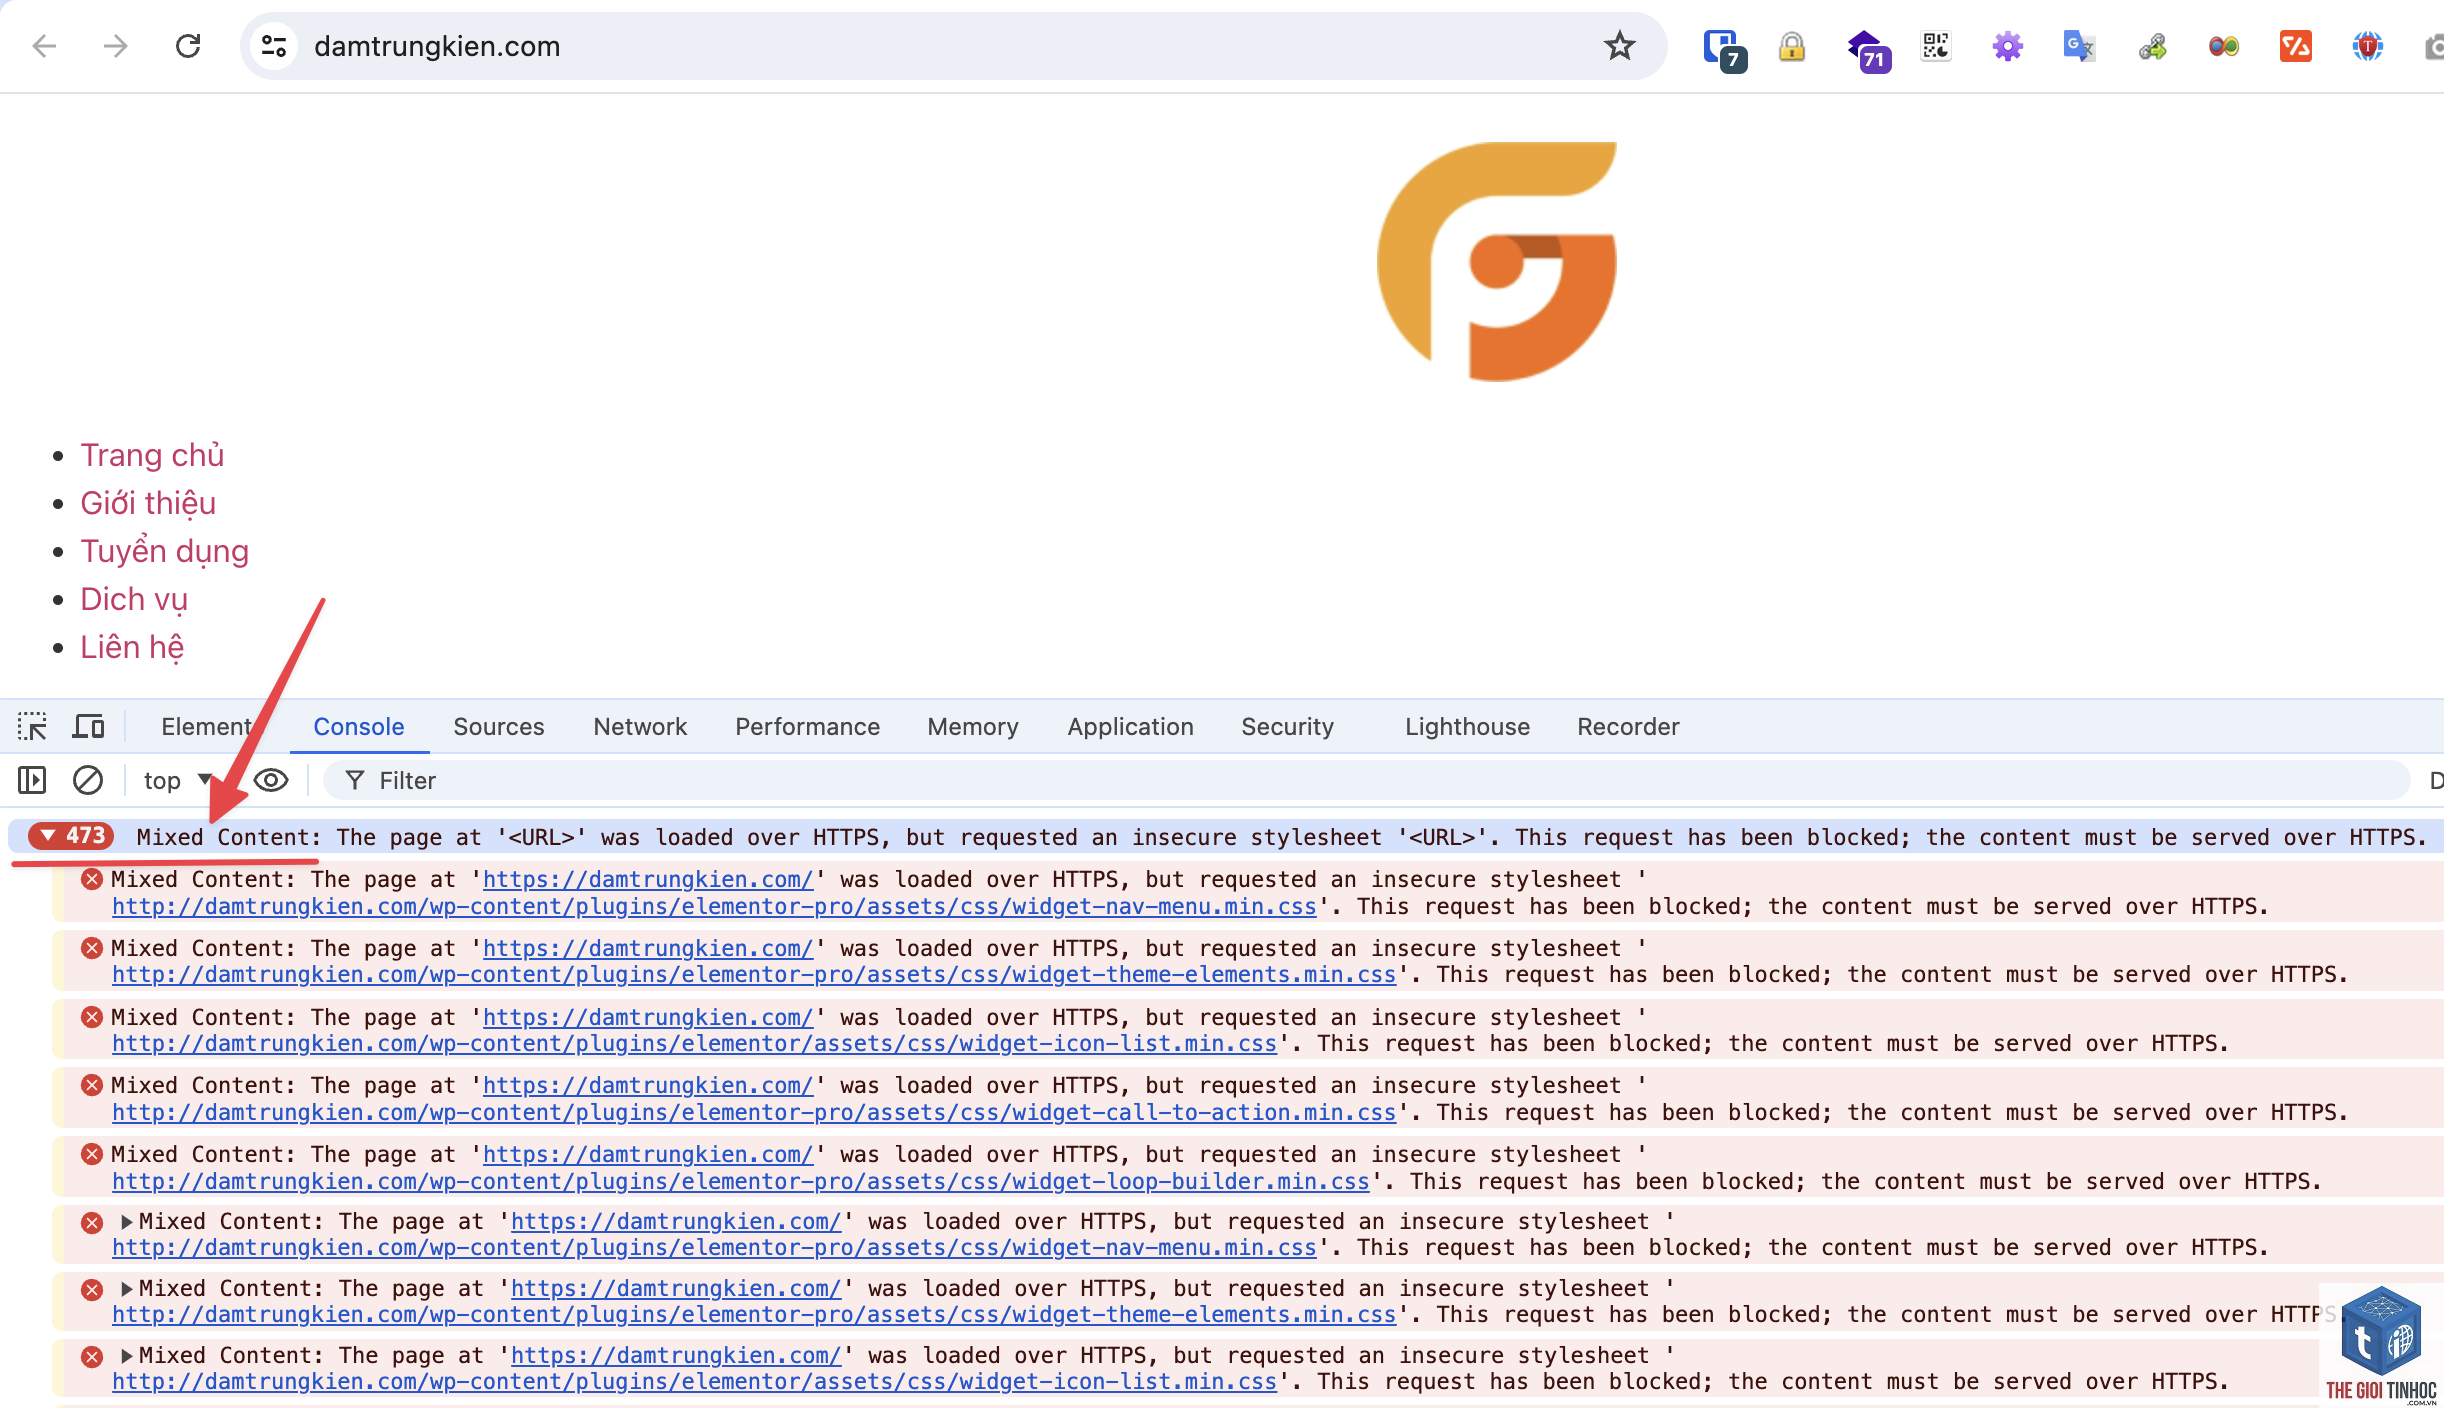Click the orange site logo image

tap(1496, 261)
